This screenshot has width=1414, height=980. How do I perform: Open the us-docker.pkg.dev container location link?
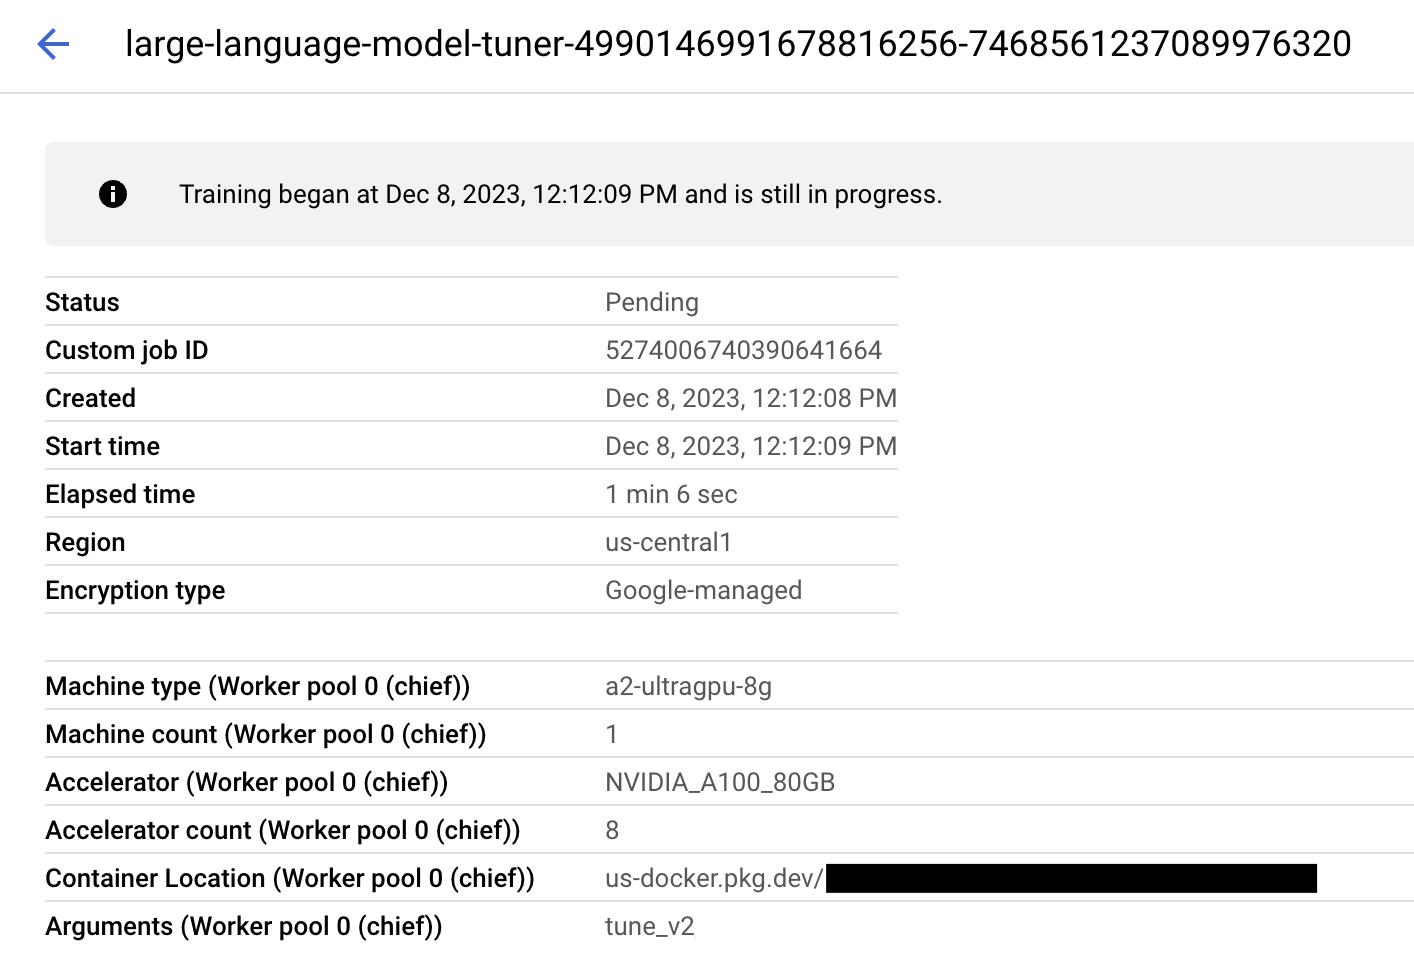(712, 878)
